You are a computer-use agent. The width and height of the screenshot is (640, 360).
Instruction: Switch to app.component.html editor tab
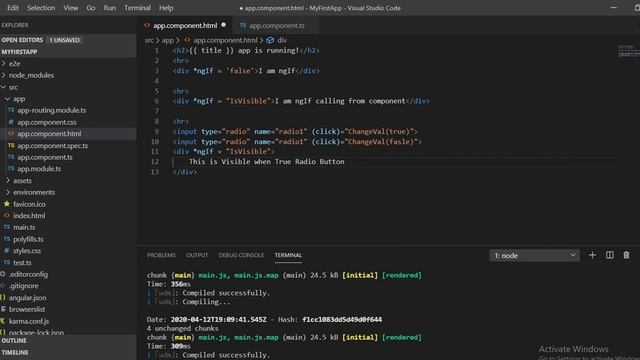tap(184, 25)
